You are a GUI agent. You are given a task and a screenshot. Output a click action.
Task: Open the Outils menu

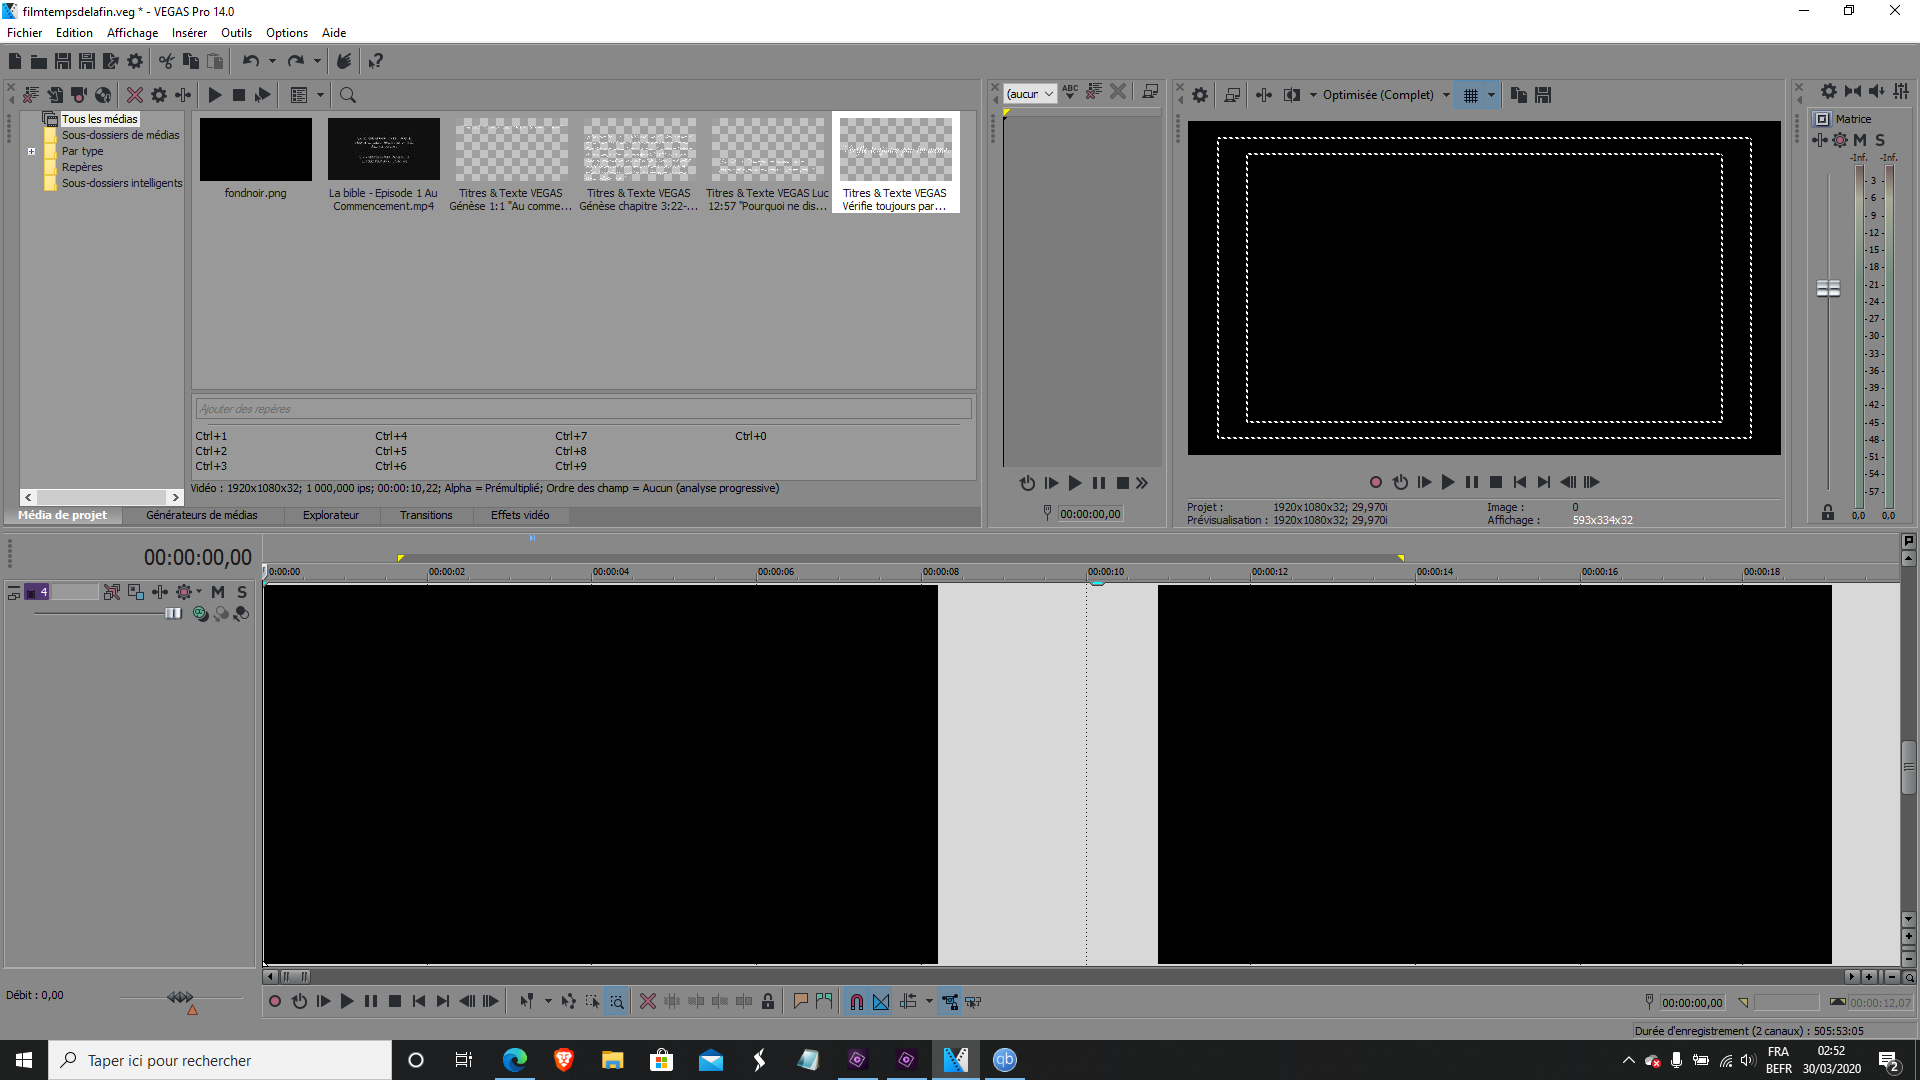(x=236, y=33)
